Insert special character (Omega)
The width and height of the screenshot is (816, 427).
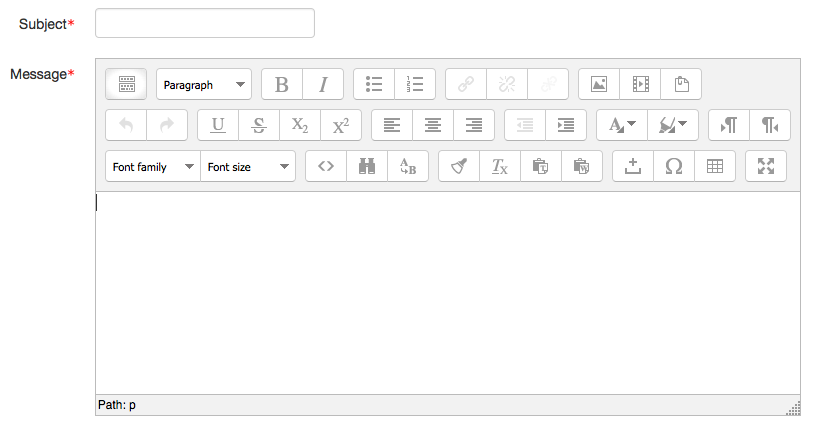(674, 166)
